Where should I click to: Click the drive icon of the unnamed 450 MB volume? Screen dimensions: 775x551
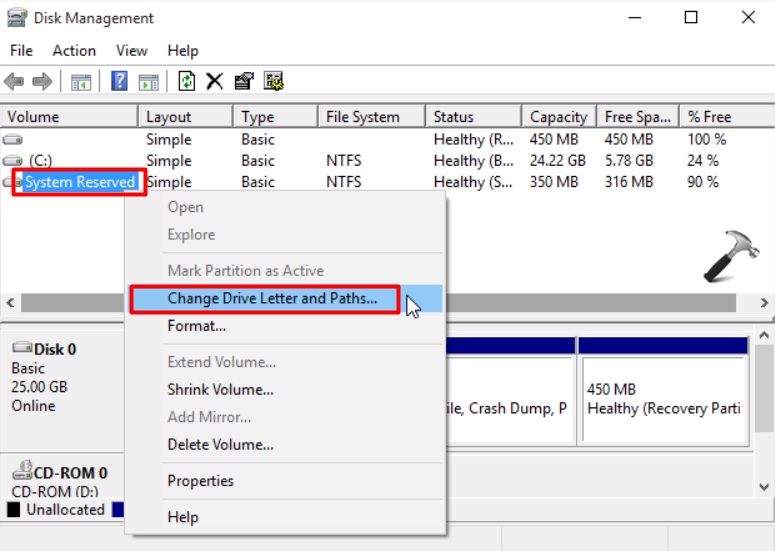(13, 139)
